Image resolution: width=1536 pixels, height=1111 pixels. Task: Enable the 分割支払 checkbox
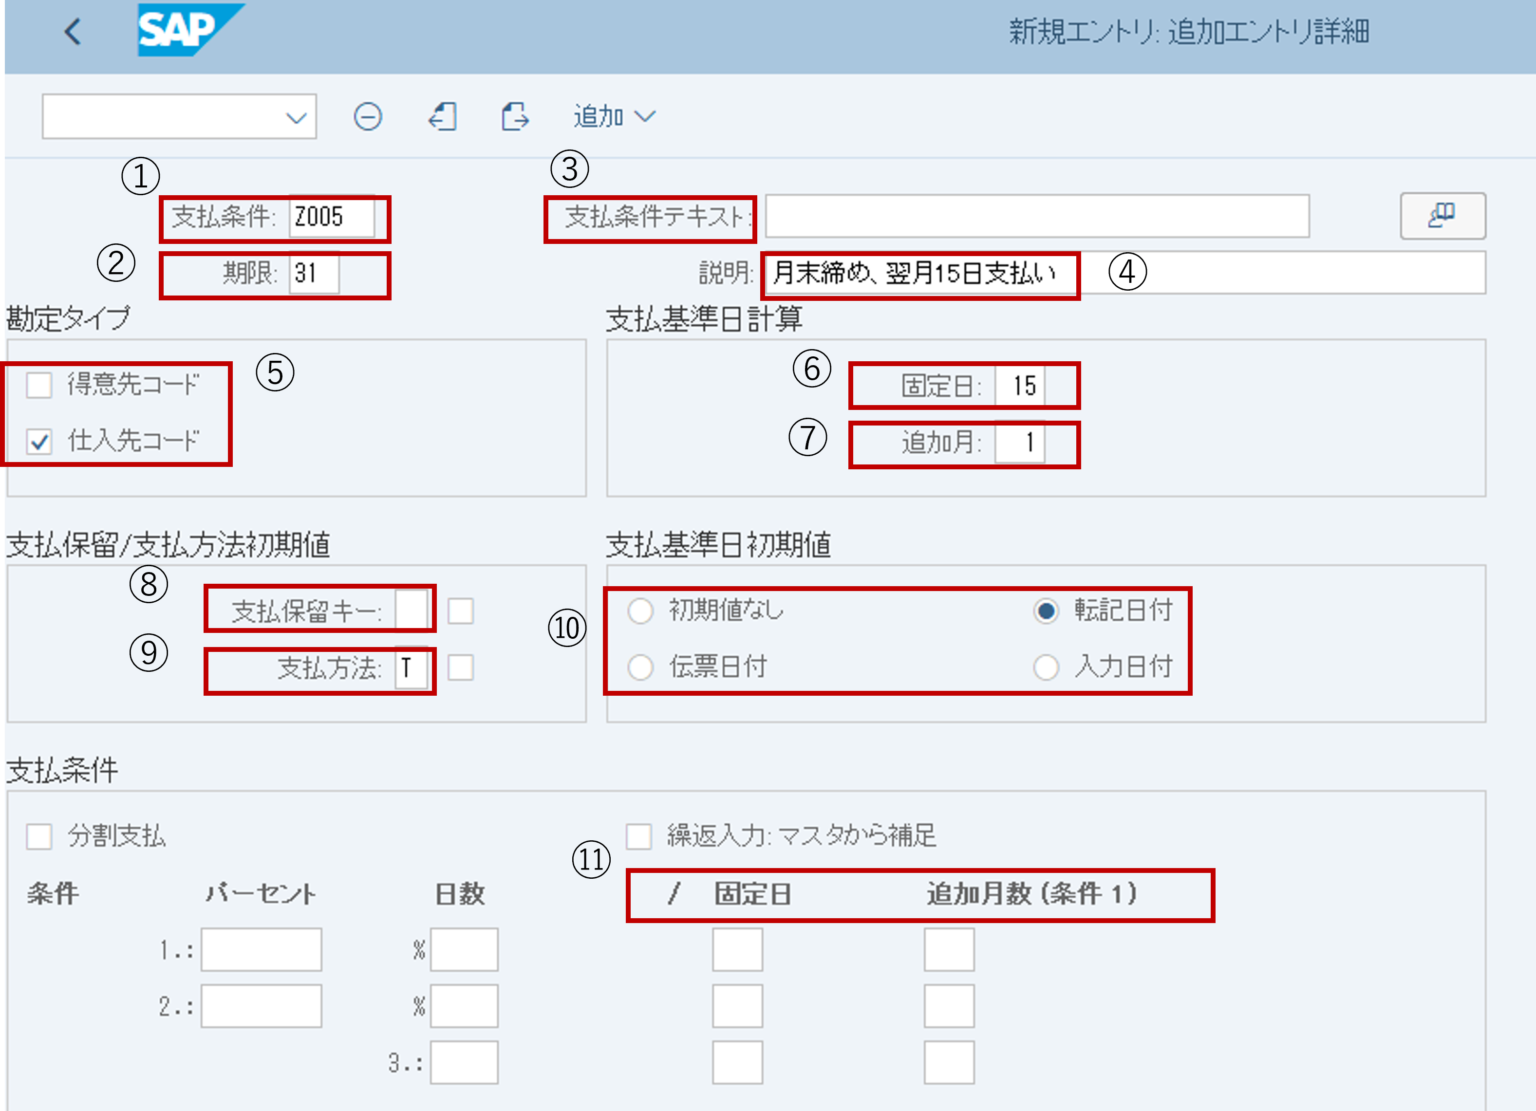(40, 836)
